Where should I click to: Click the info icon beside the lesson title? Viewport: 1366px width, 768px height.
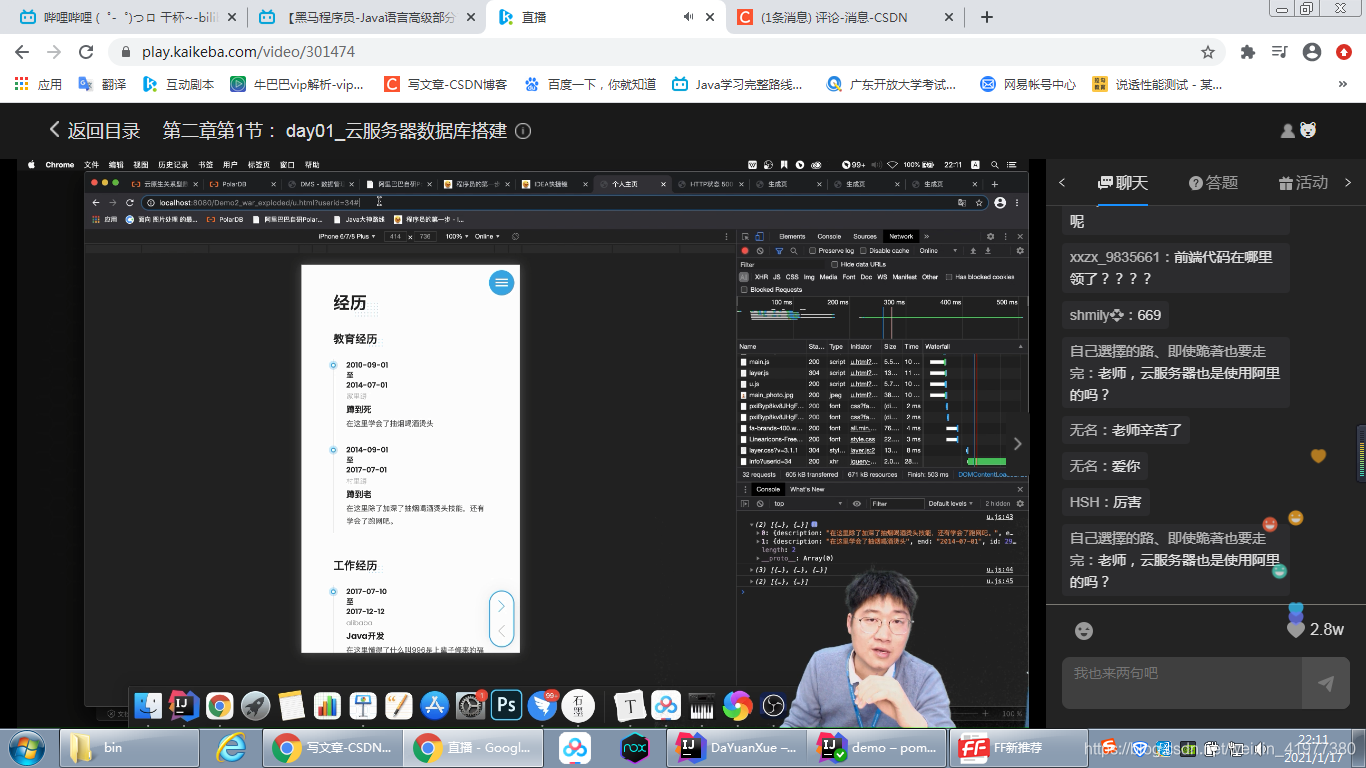point(523,131)
